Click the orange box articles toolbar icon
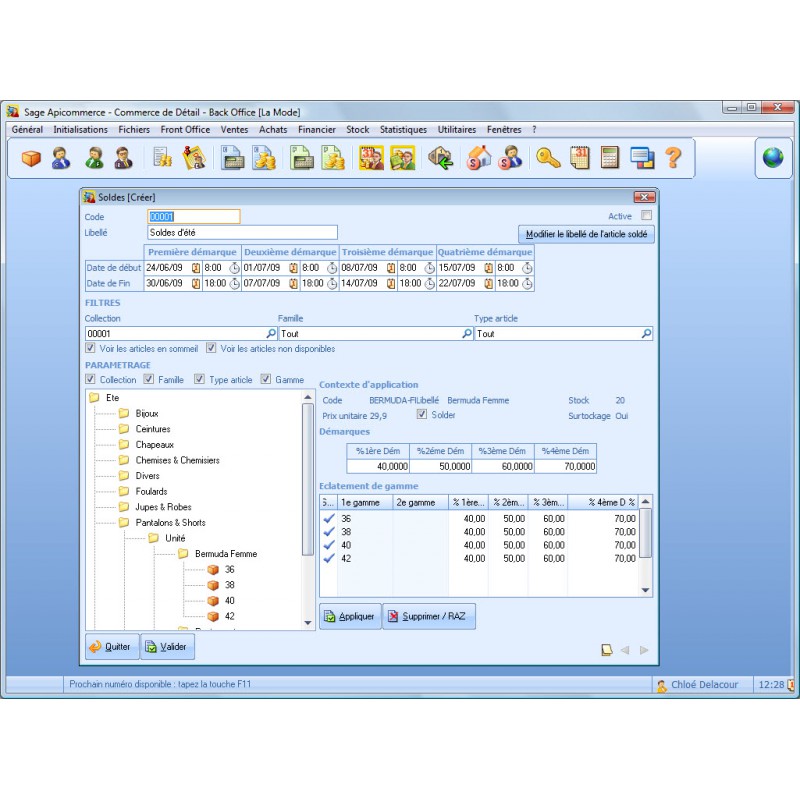 [31, 158]
